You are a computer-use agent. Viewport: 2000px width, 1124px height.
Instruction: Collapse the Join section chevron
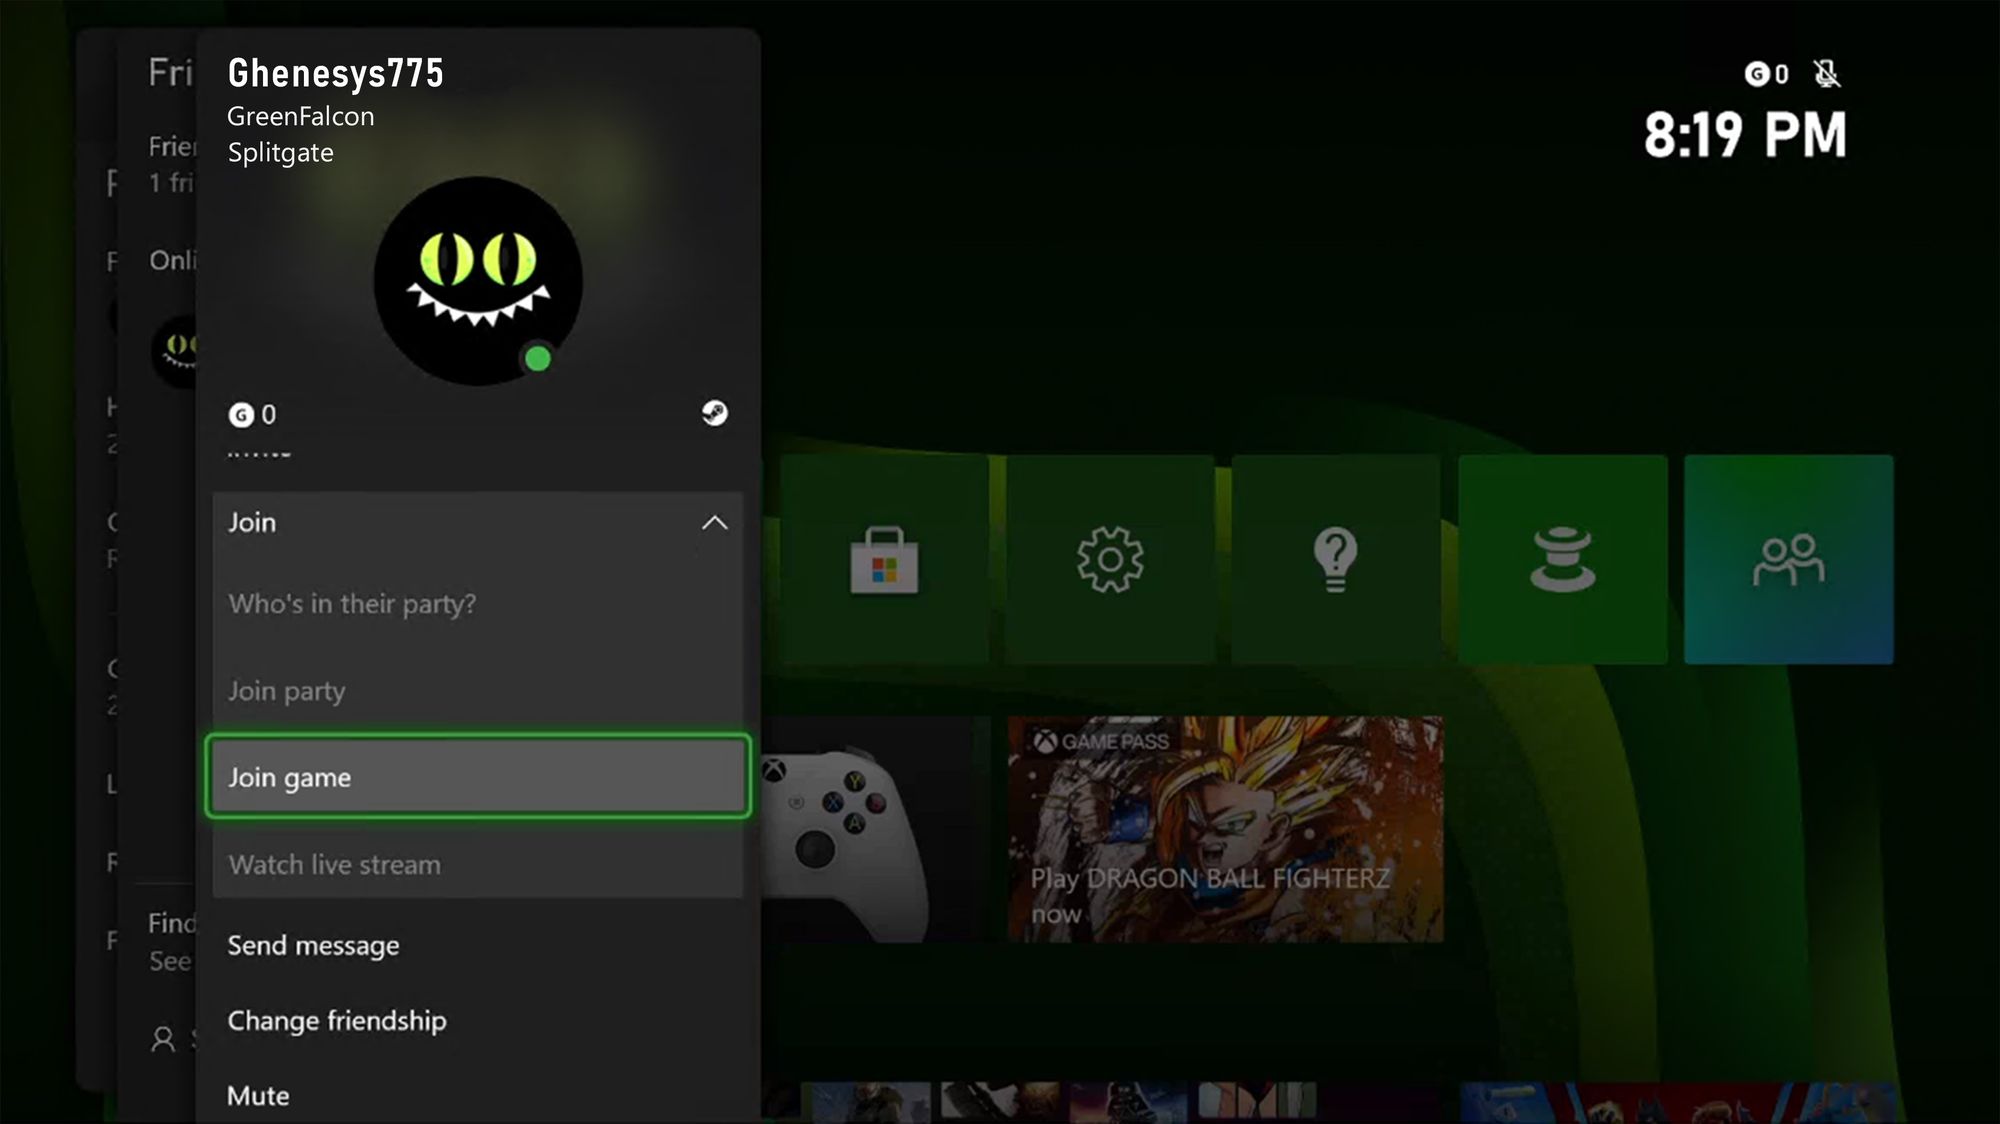(714, 523)
